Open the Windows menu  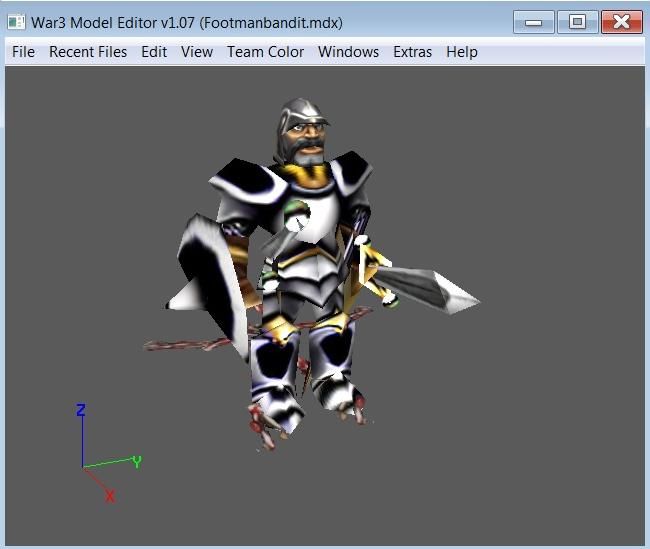point(348,52)
